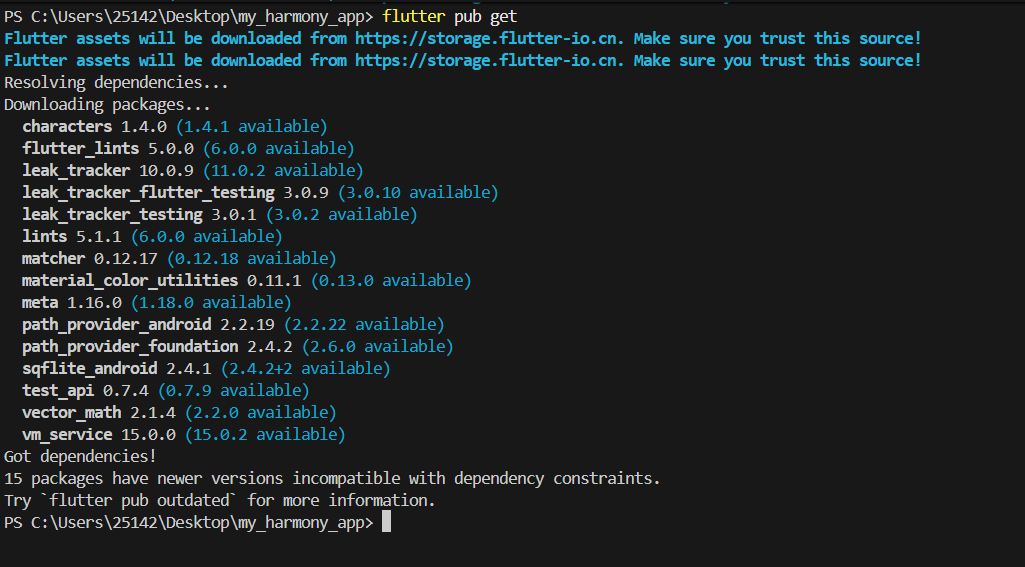Select 'path_provider_foundation' package name
The height and width of the screenshot is (567, 1025).
point(130,347)
